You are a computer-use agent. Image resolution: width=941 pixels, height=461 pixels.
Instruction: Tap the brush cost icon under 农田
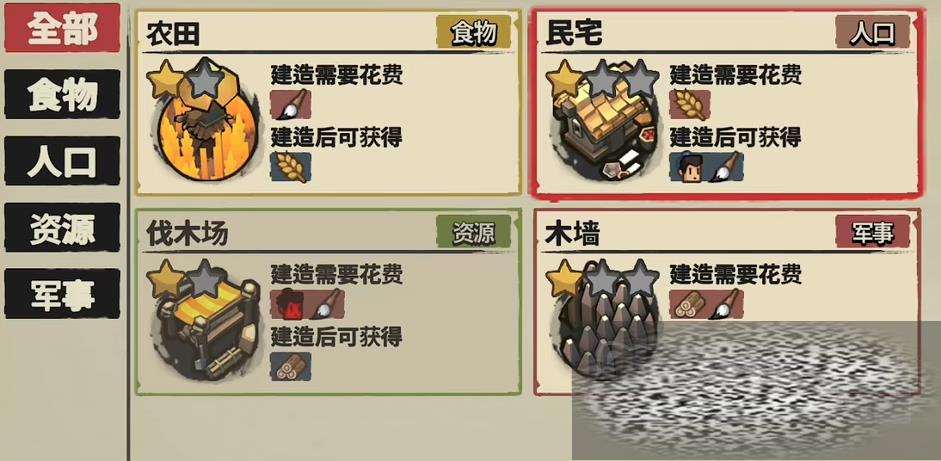coord(291,104)
